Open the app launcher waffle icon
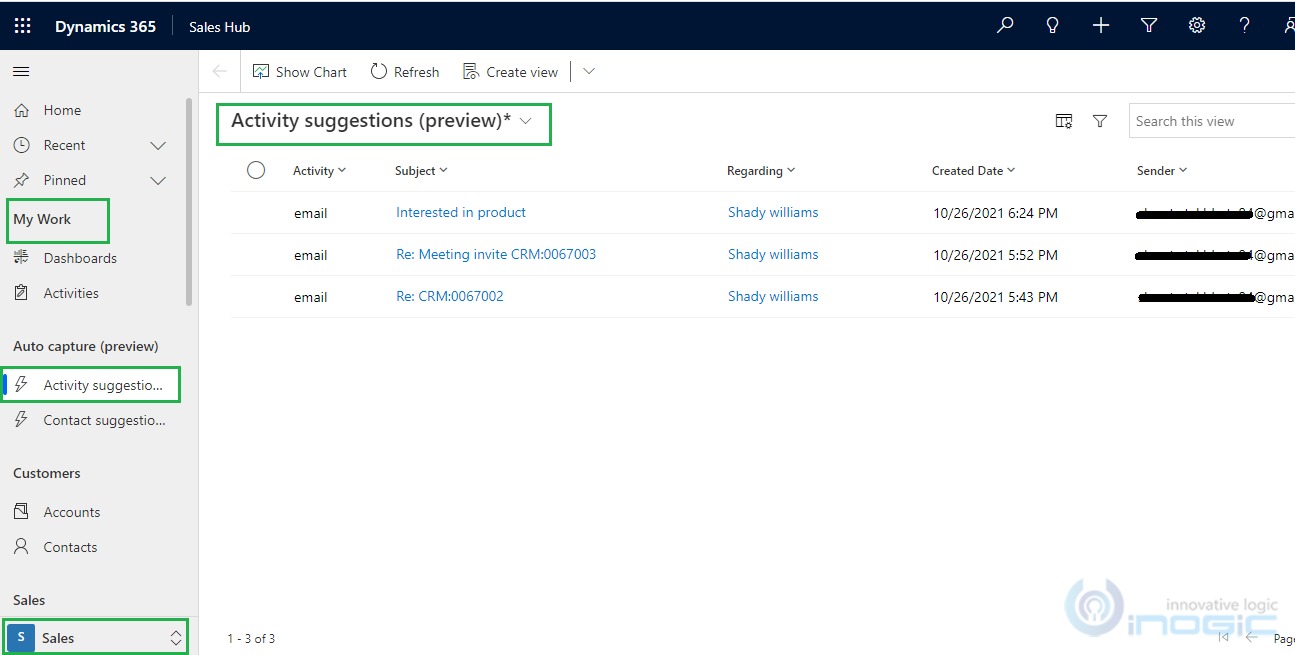 pyautogui.click(x=22, y=27)
